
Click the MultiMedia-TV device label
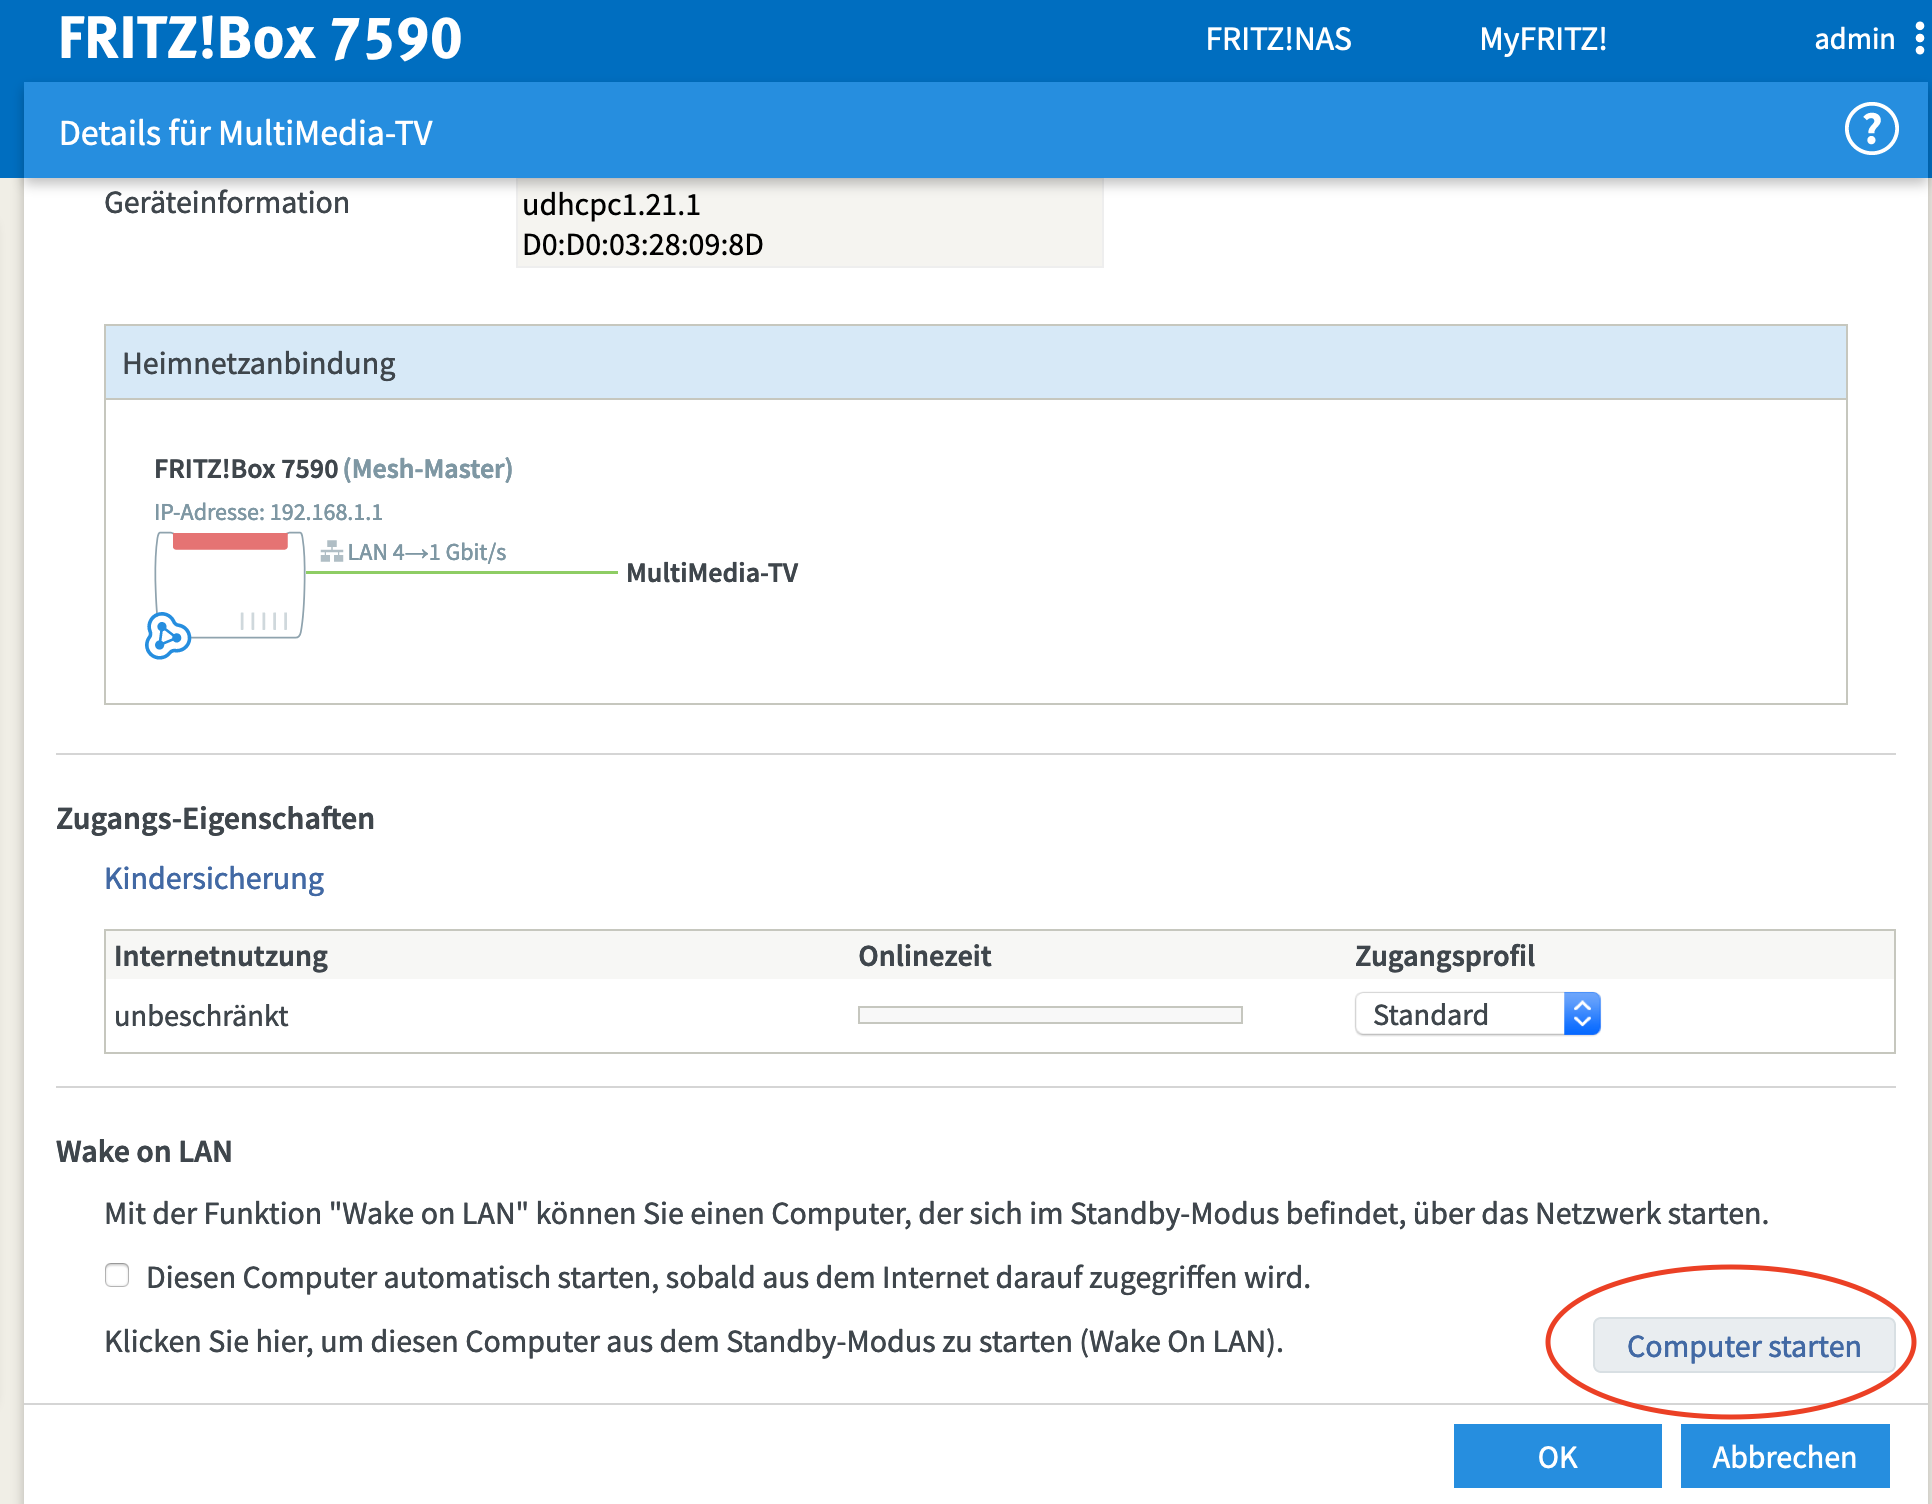(712, 573)
